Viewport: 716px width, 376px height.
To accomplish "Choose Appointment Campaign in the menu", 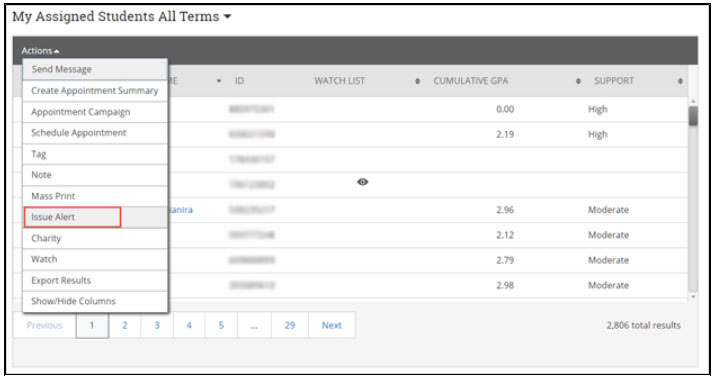I will click(95, 112).
